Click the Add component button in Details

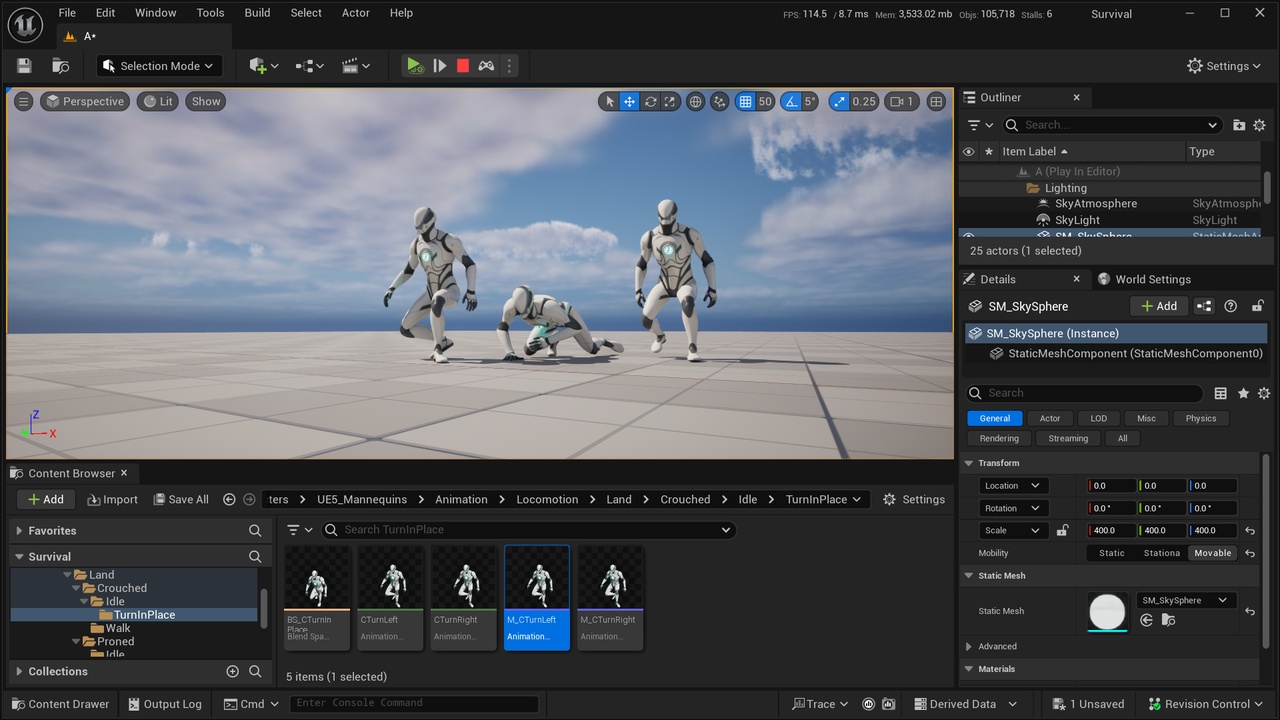[x=1159, y=306]
